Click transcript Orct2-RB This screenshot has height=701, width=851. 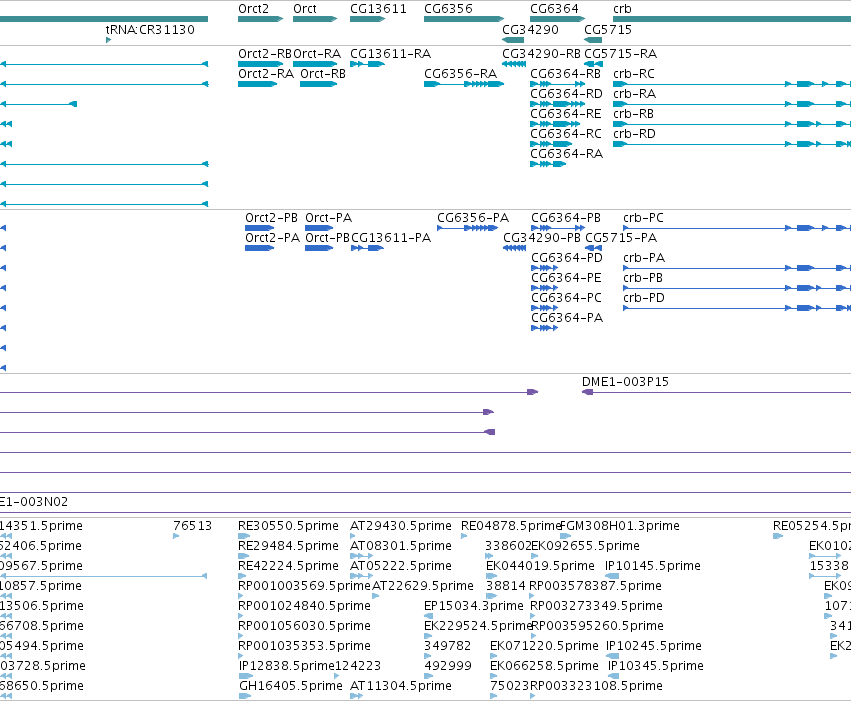[x=261, y=64]
